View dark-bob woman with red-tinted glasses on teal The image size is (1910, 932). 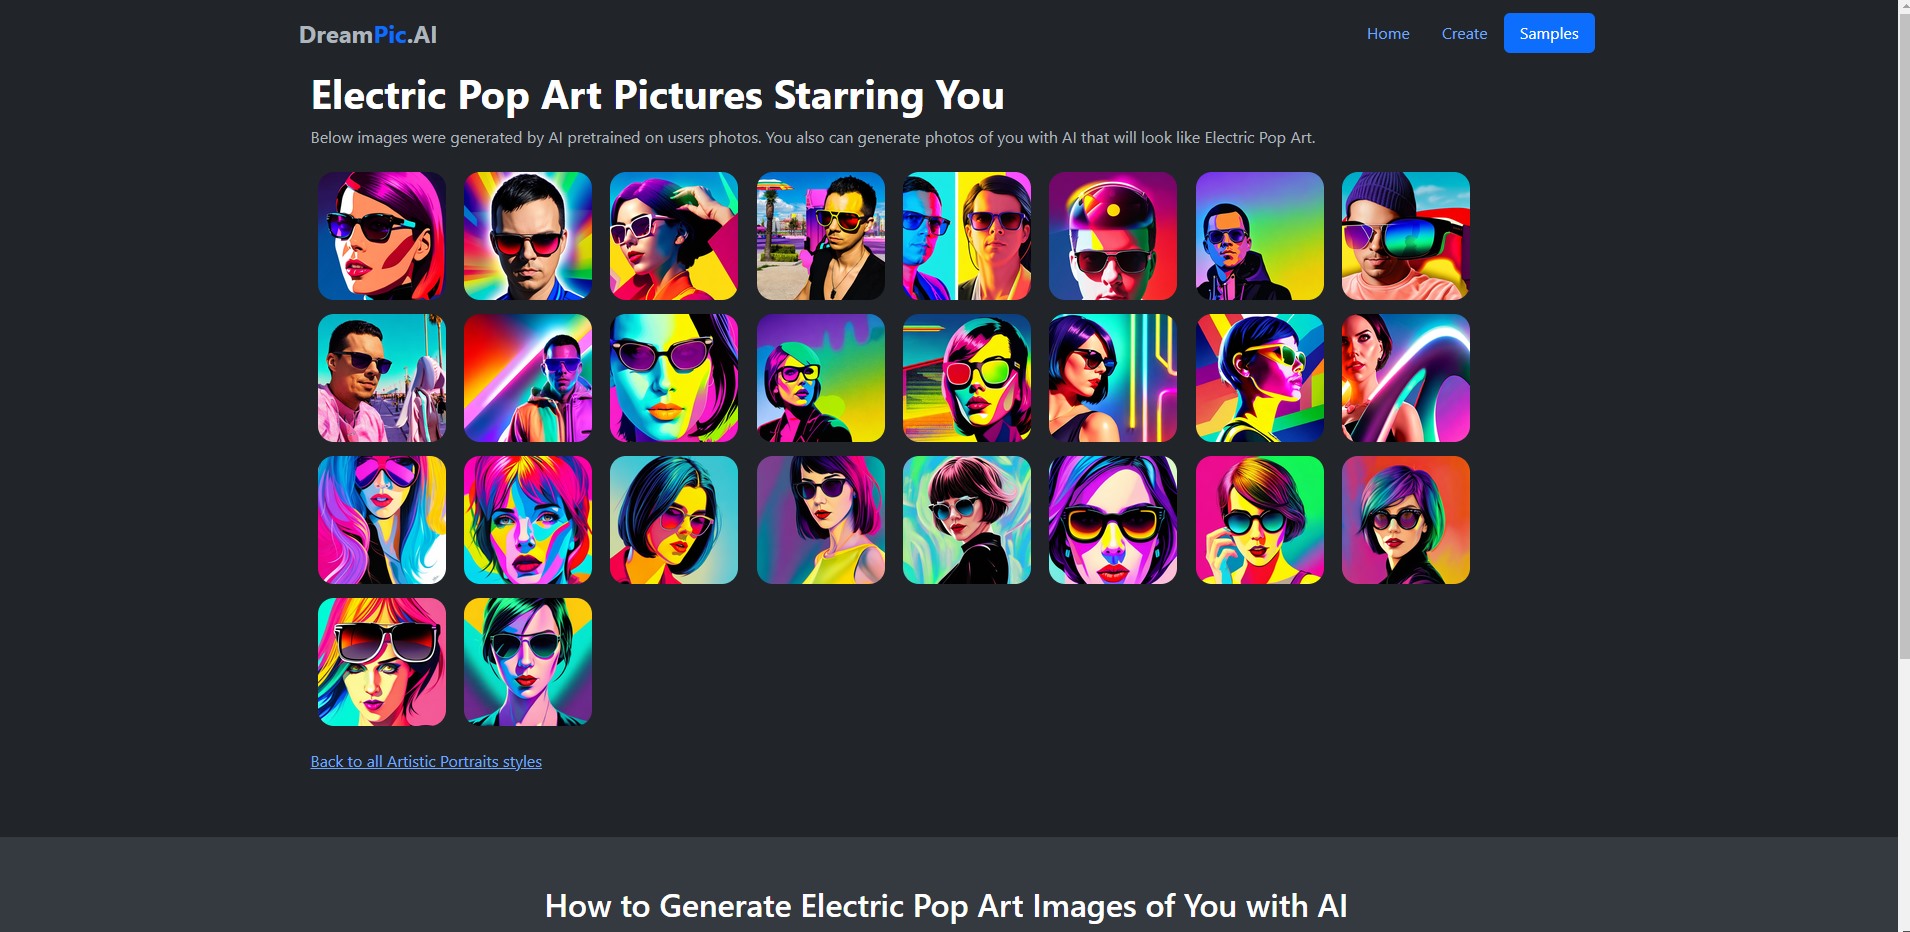coord(674,520)
